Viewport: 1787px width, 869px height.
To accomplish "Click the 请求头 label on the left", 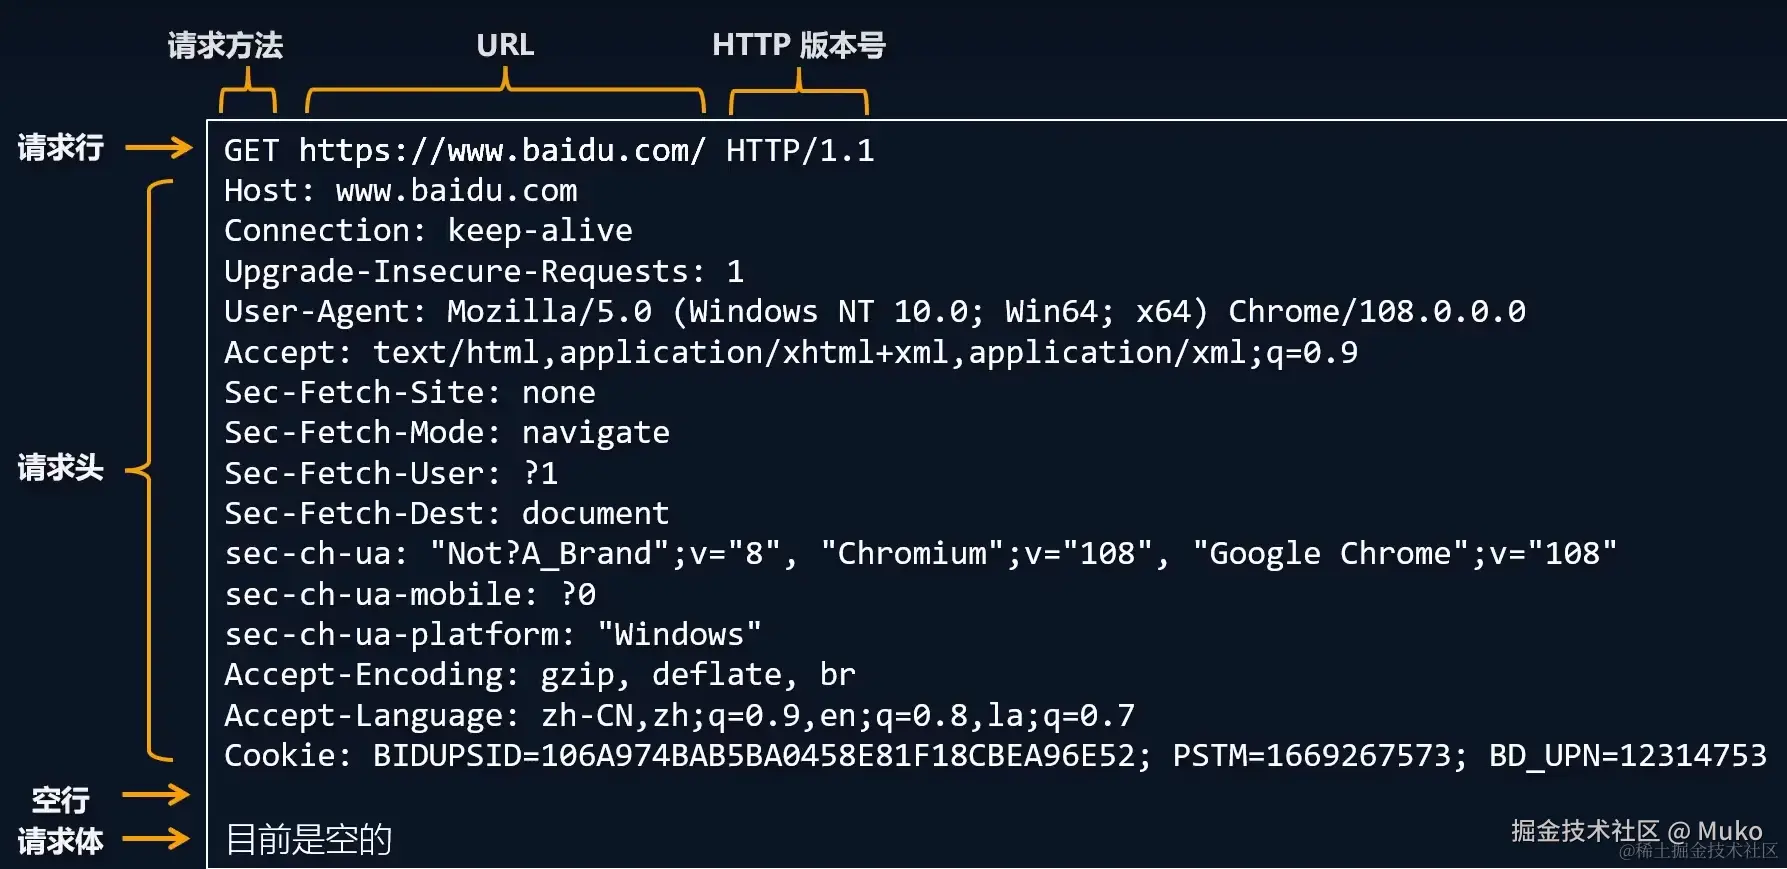I will 60,467.
